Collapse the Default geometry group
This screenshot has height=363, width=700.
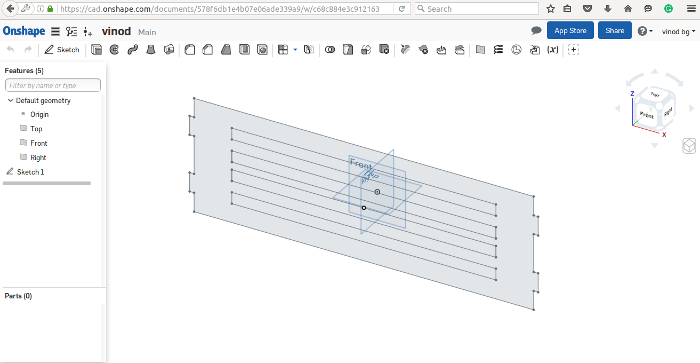tap(10, 100)
